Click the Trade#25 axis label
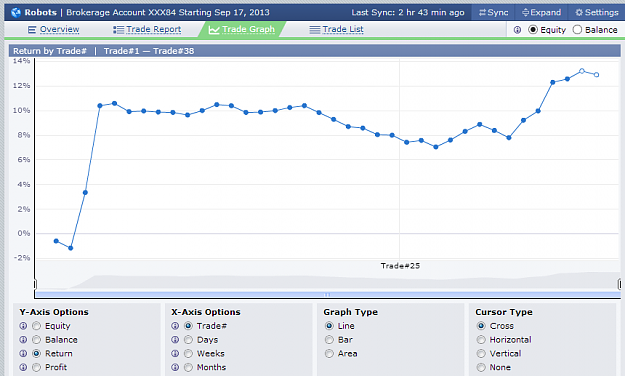 [x=400, y=266]
